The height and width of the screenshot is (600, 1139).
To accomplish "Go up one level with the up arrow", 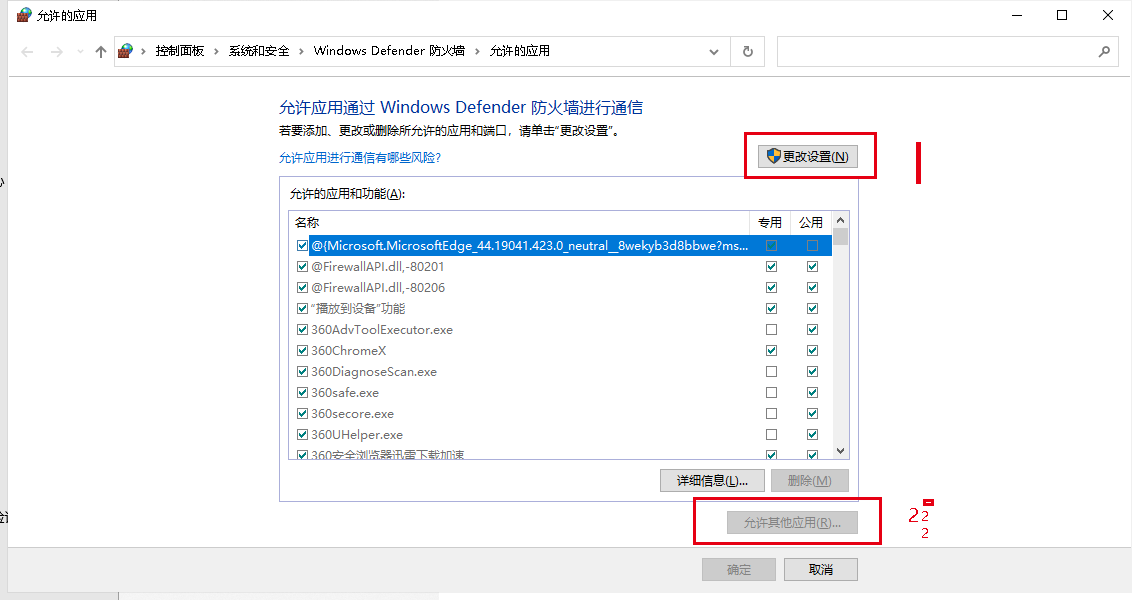I will [101, 52].
